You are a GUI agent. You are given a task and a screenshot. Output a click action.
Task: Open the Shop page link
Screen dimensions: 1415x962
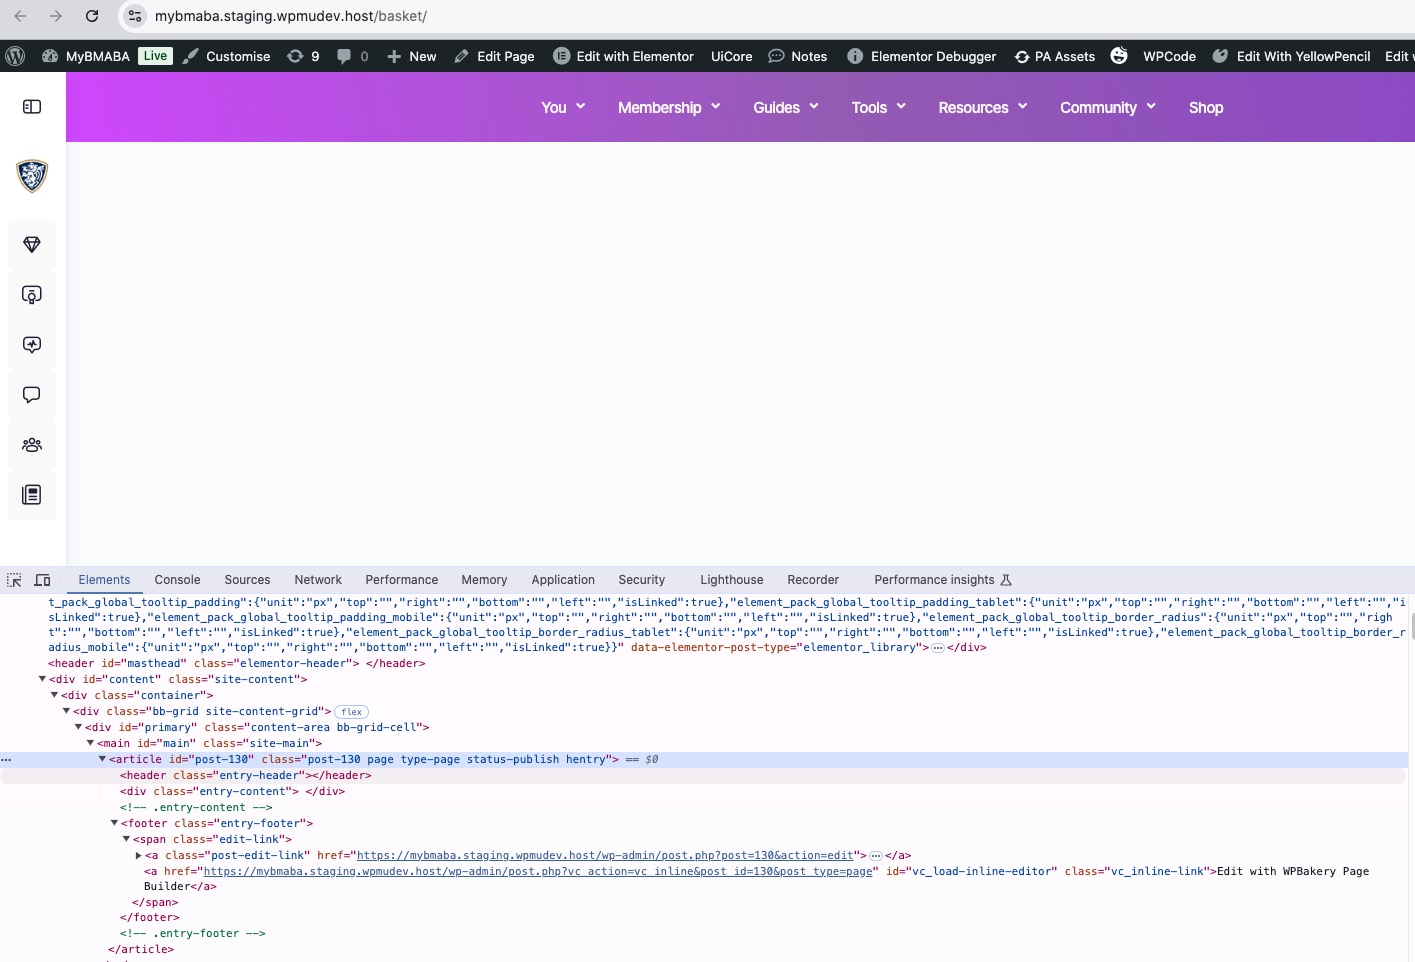[1206, 107]
